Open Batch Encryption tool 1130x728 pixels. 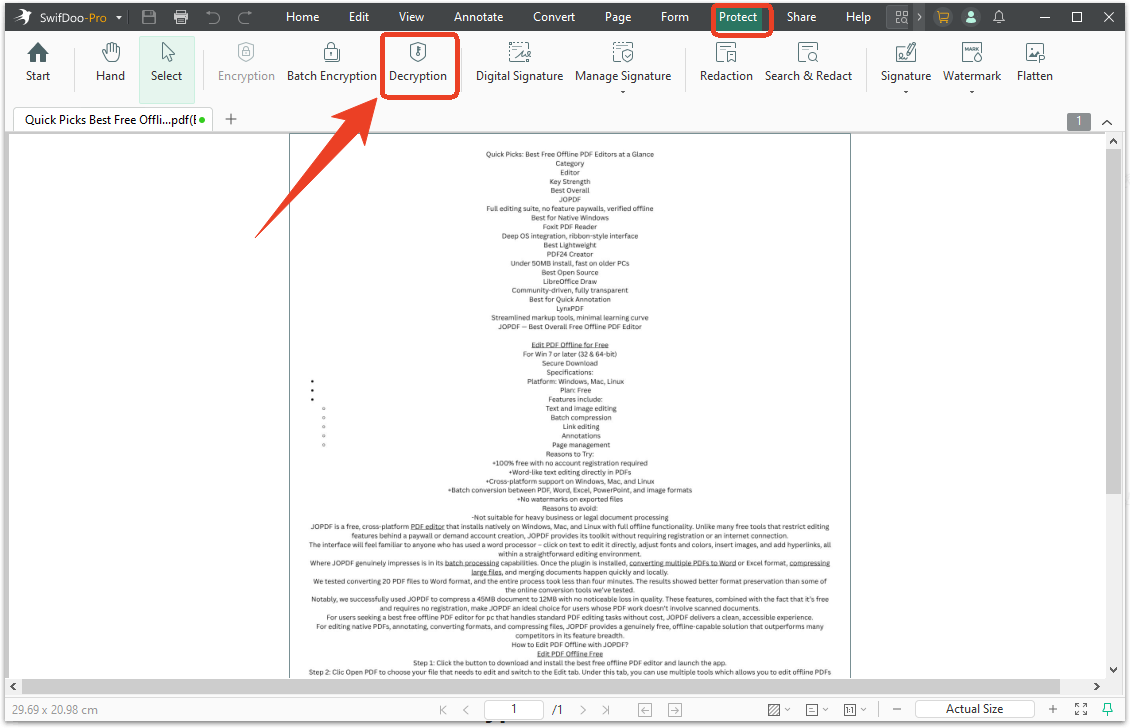coord(332,63)
